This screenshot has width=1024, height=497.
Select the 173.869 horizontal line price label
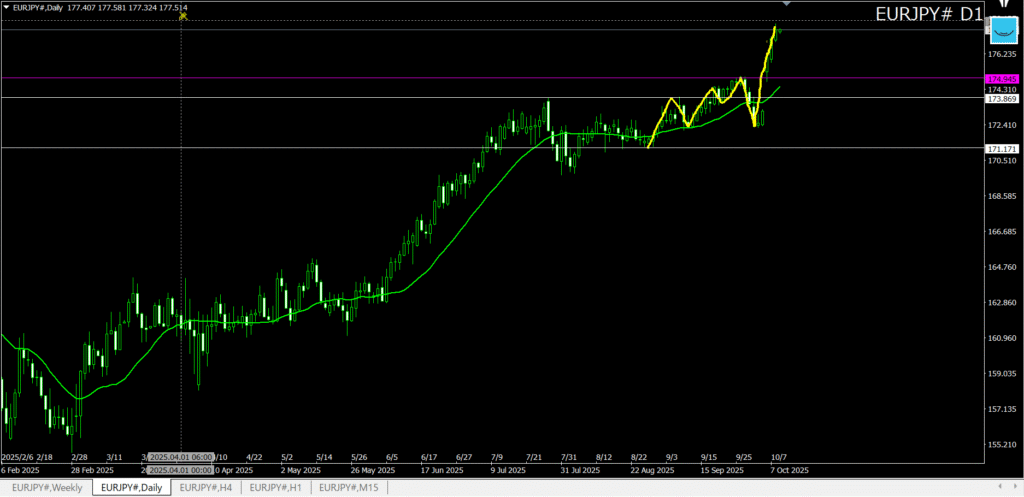pyautogui.click(x=1001, y=98)
